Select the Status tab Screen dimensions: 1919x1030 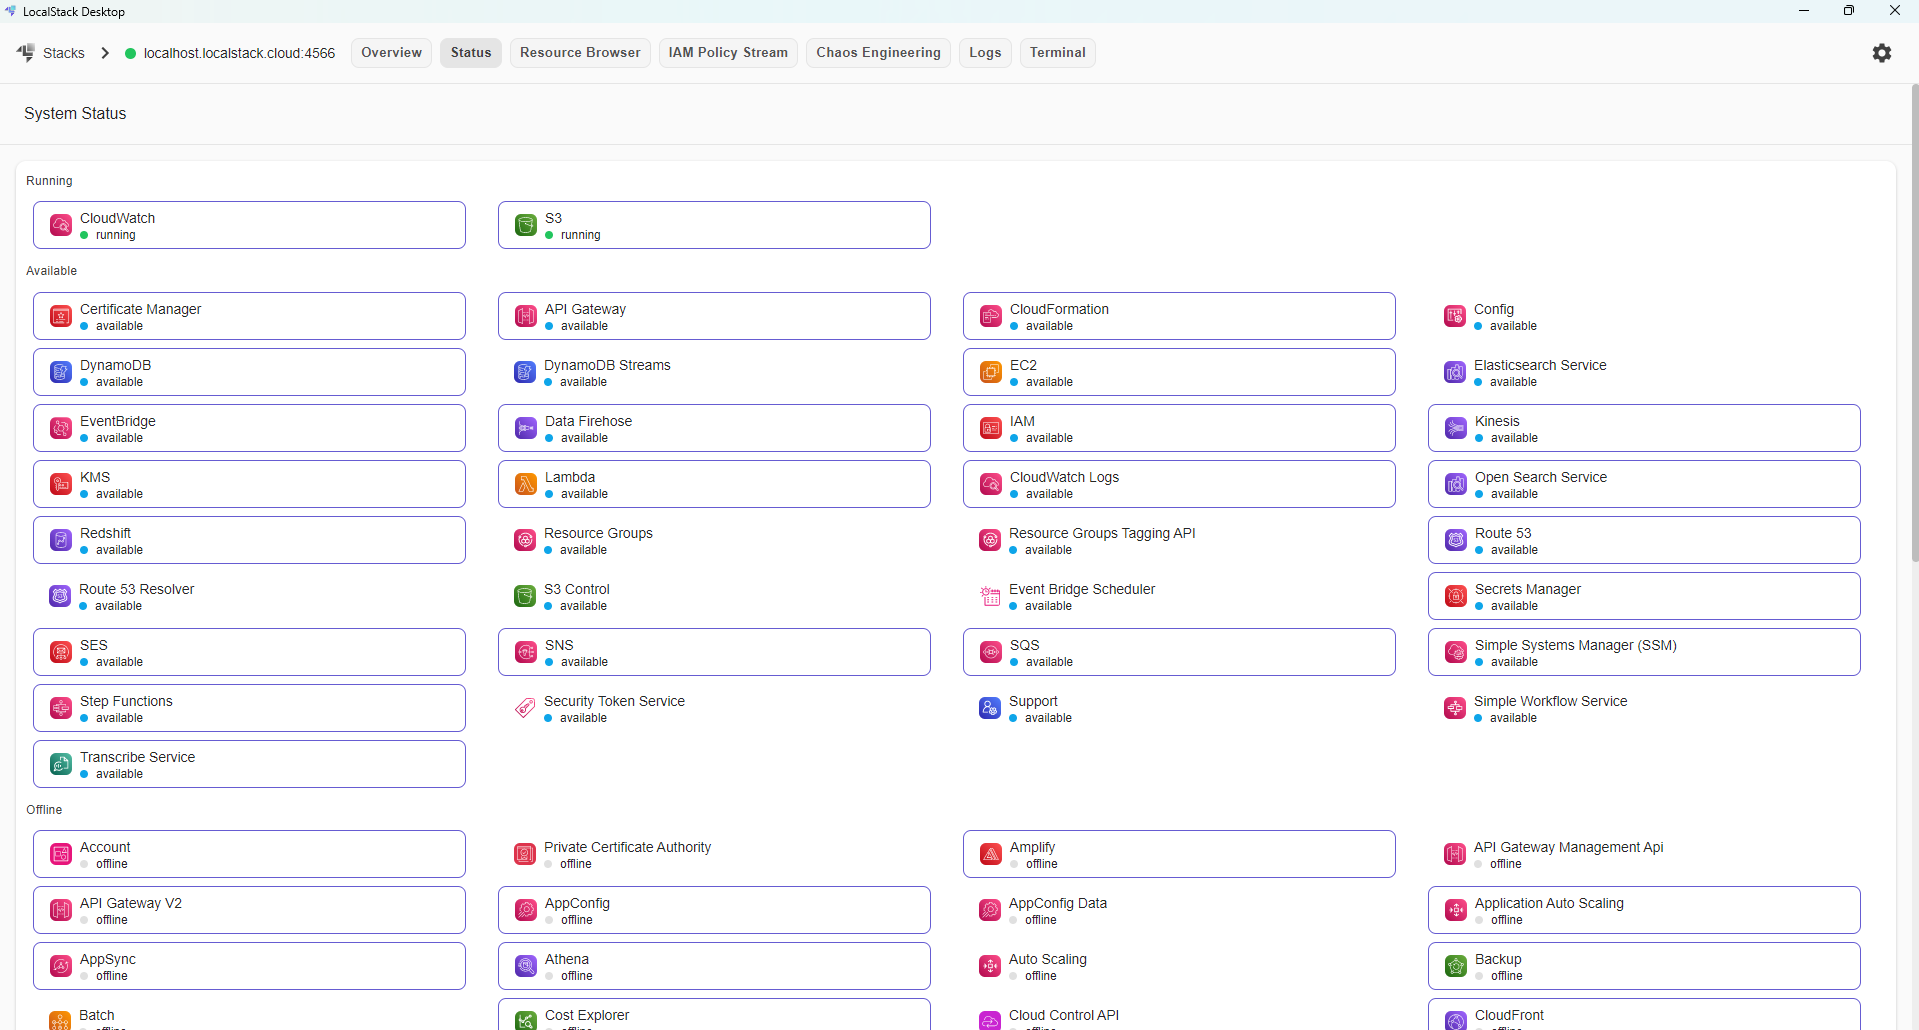(x=471, y=53)
